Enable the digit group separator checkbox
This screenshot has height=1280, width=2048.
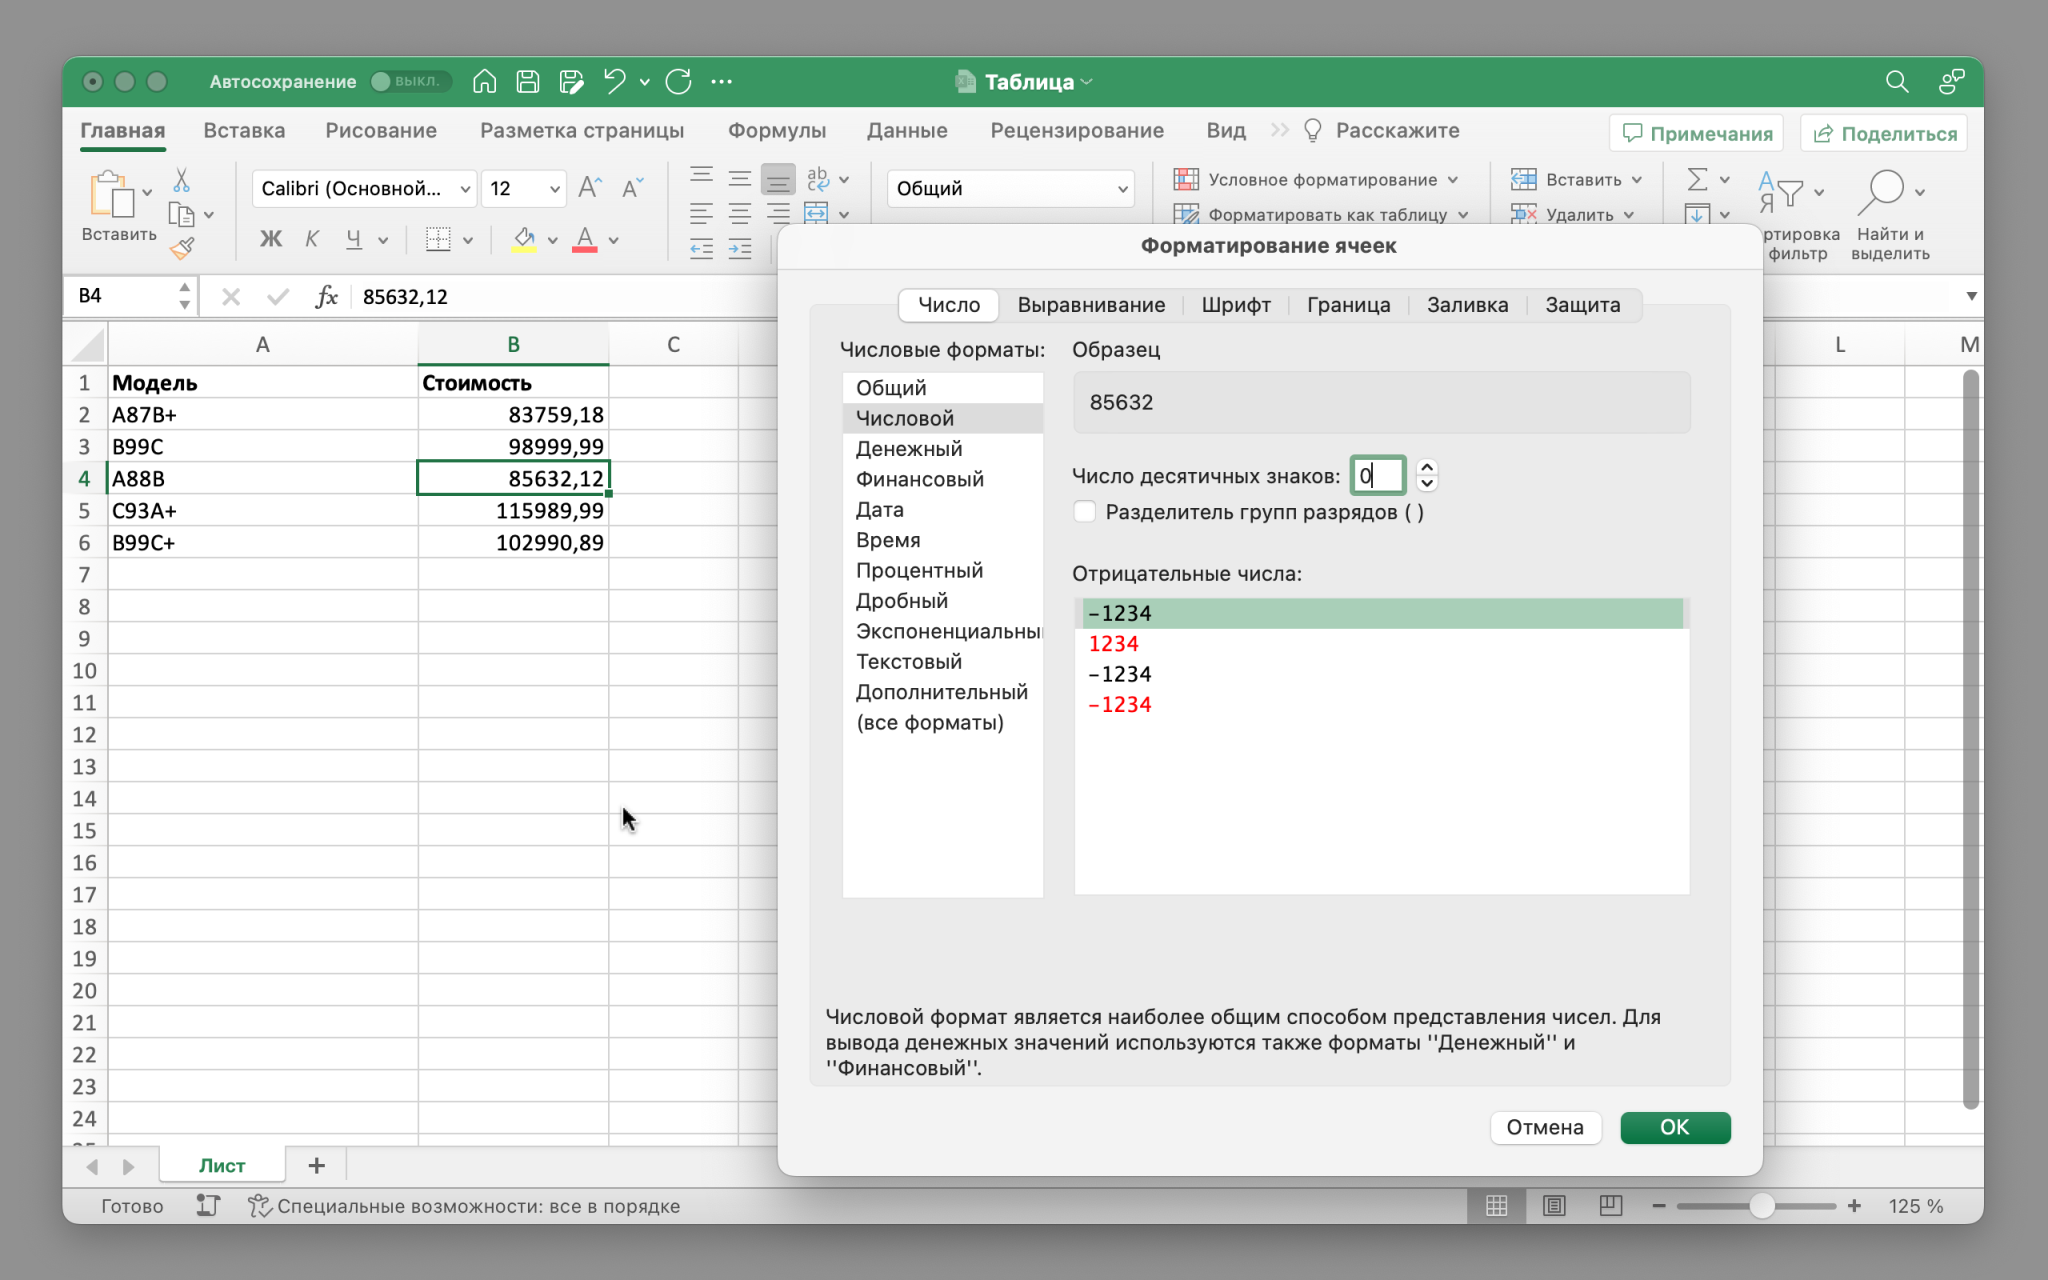1085,512
